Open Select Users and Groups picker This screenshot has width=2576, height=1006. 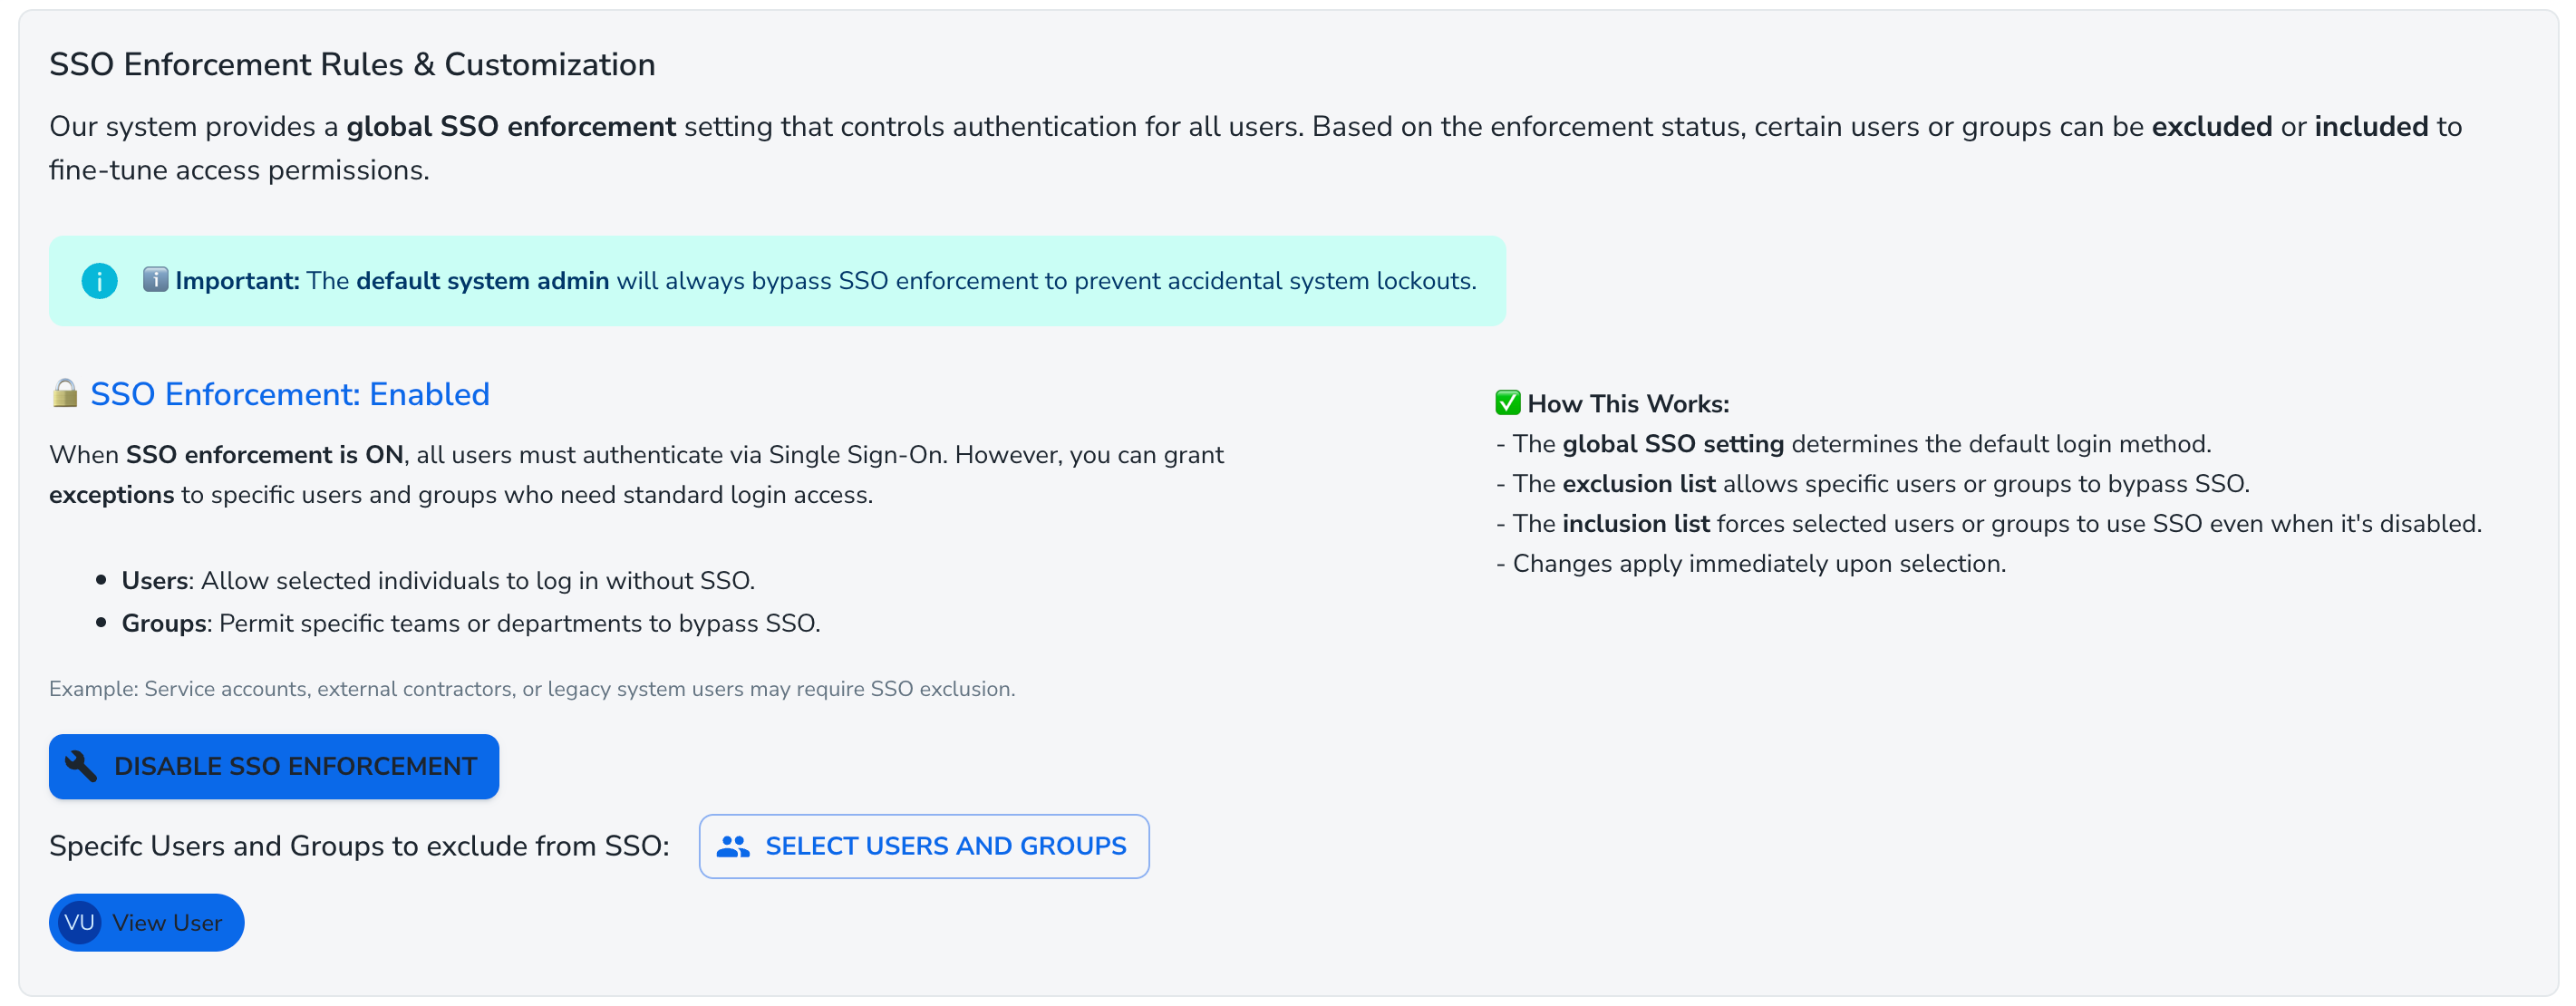coord(923,846)
